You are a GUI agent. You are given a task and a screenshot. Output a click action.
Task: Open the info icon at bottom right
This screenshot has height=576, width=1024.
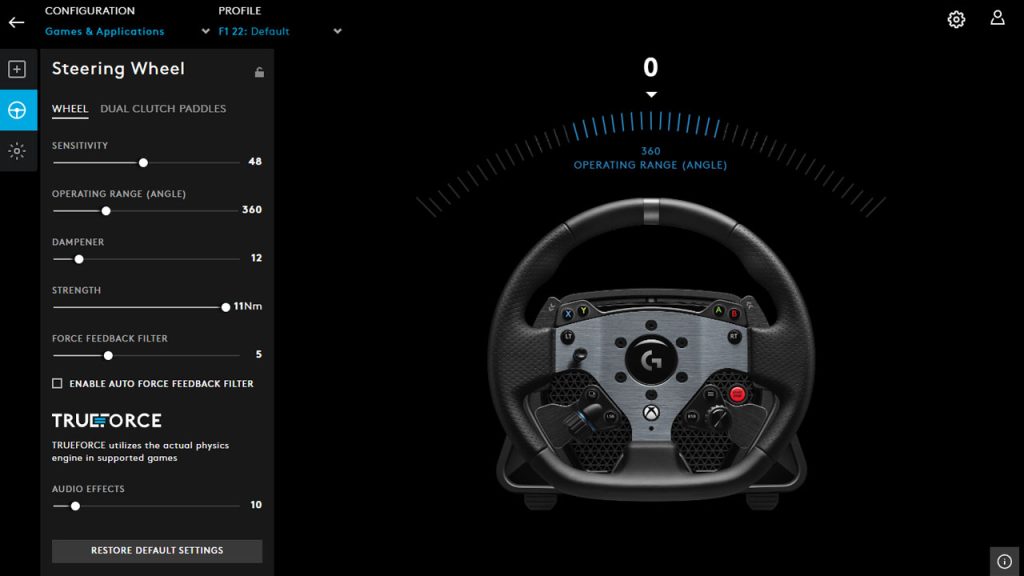click(x=1004, y=561)
